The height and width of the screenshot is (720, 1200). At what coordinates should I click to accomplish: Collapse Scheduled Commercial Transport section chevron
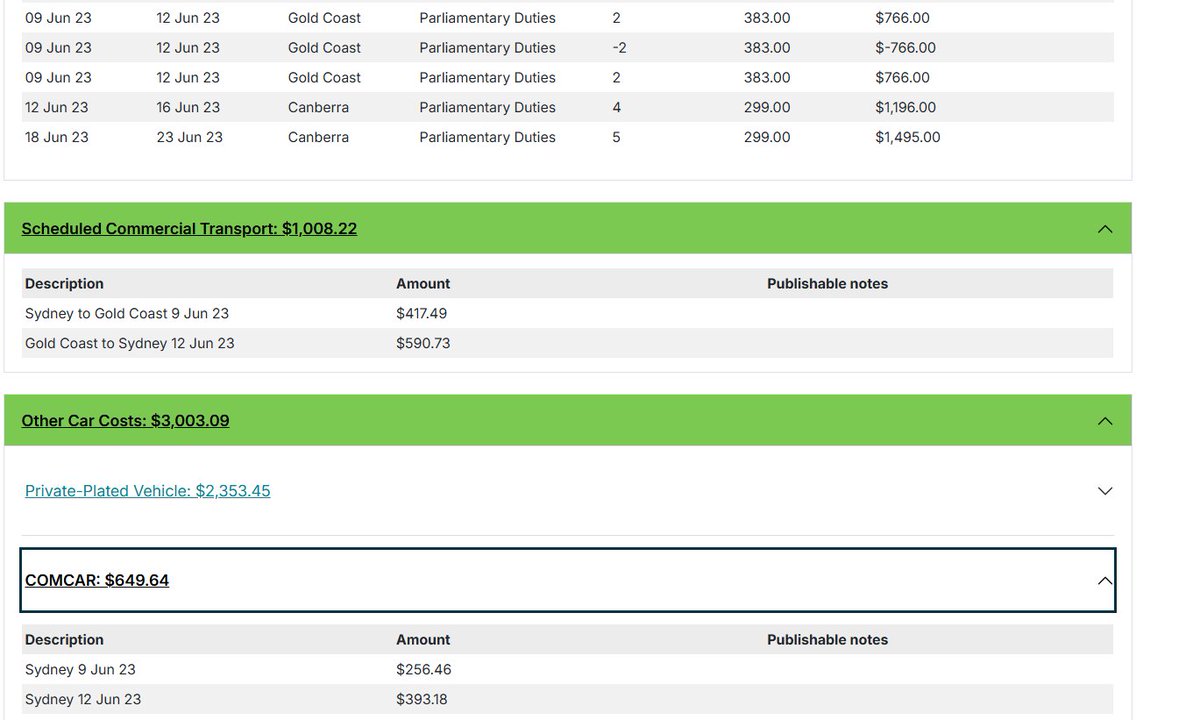(x=1105, y=229)
